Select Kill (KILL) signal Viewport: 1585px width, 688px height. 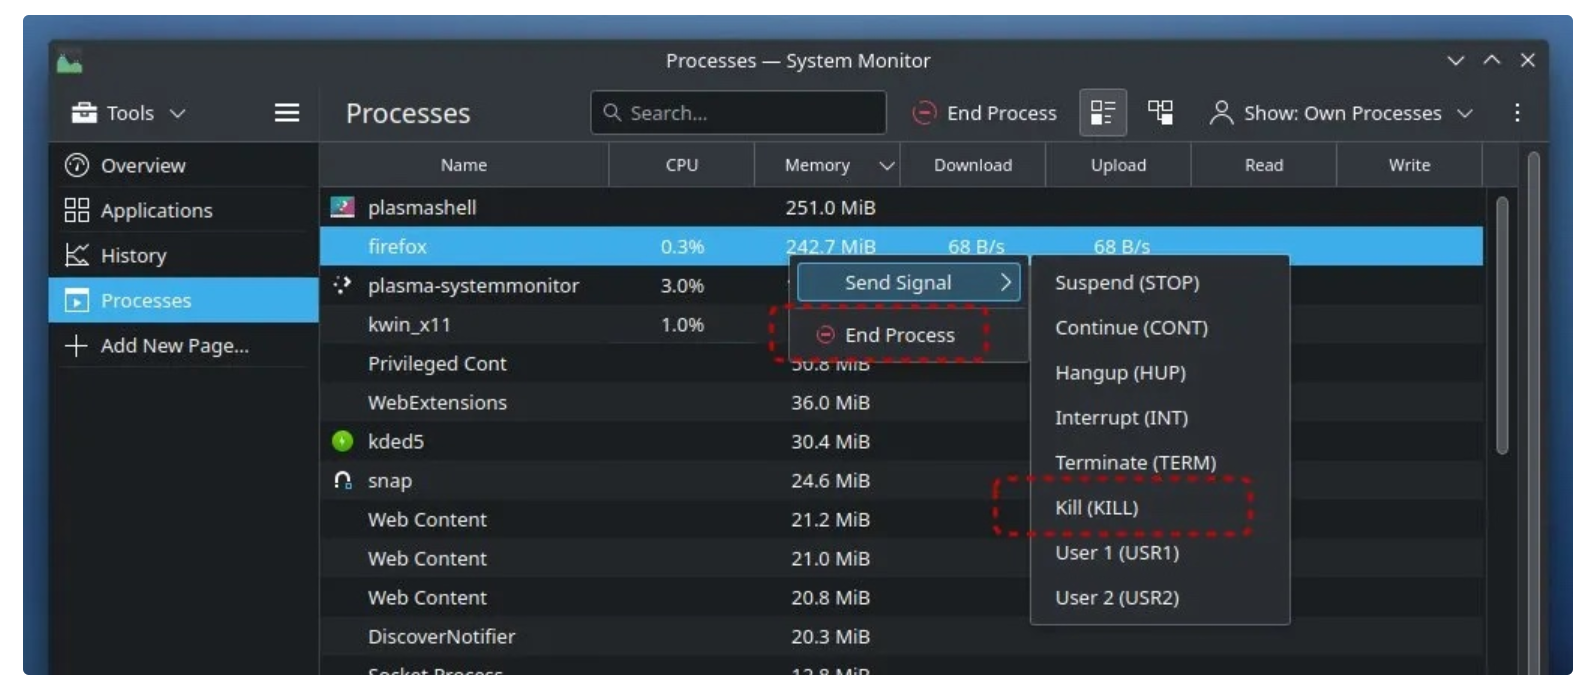pos(1160,508)
